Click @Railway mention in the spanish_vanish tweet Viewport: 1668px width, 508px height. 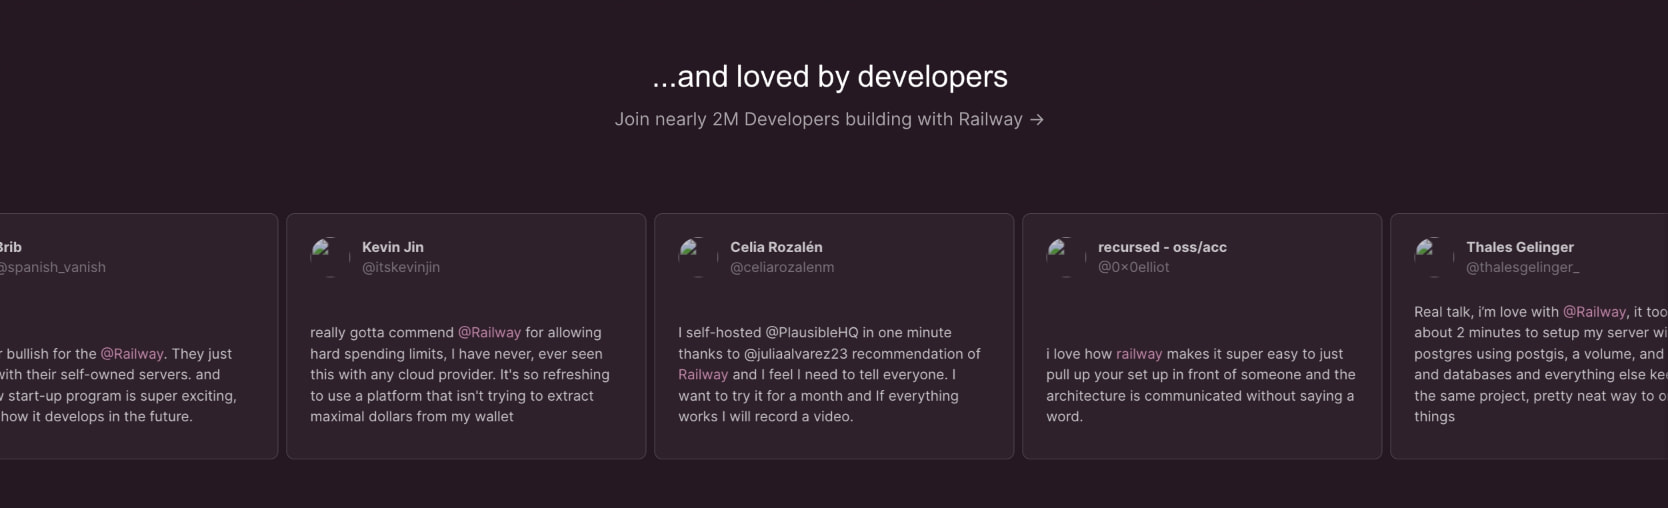[x=132, y=354]
